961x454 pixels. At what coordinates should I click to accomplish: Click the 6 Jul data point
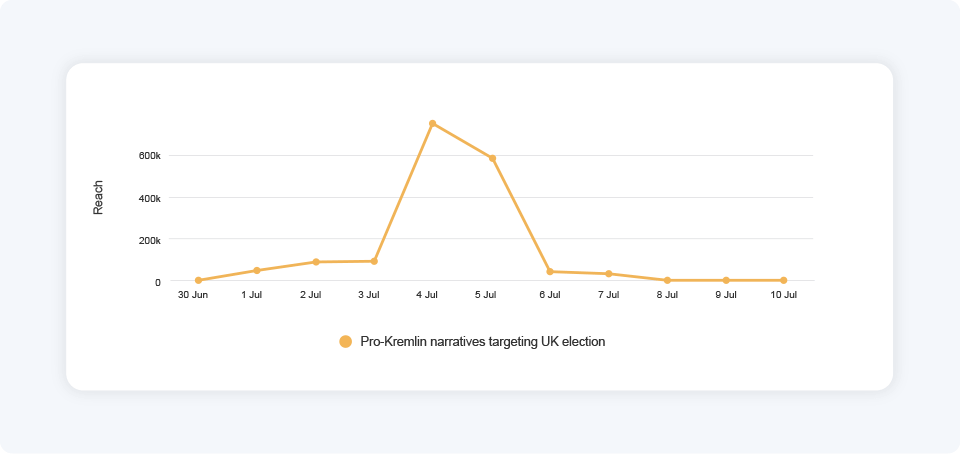550,271
